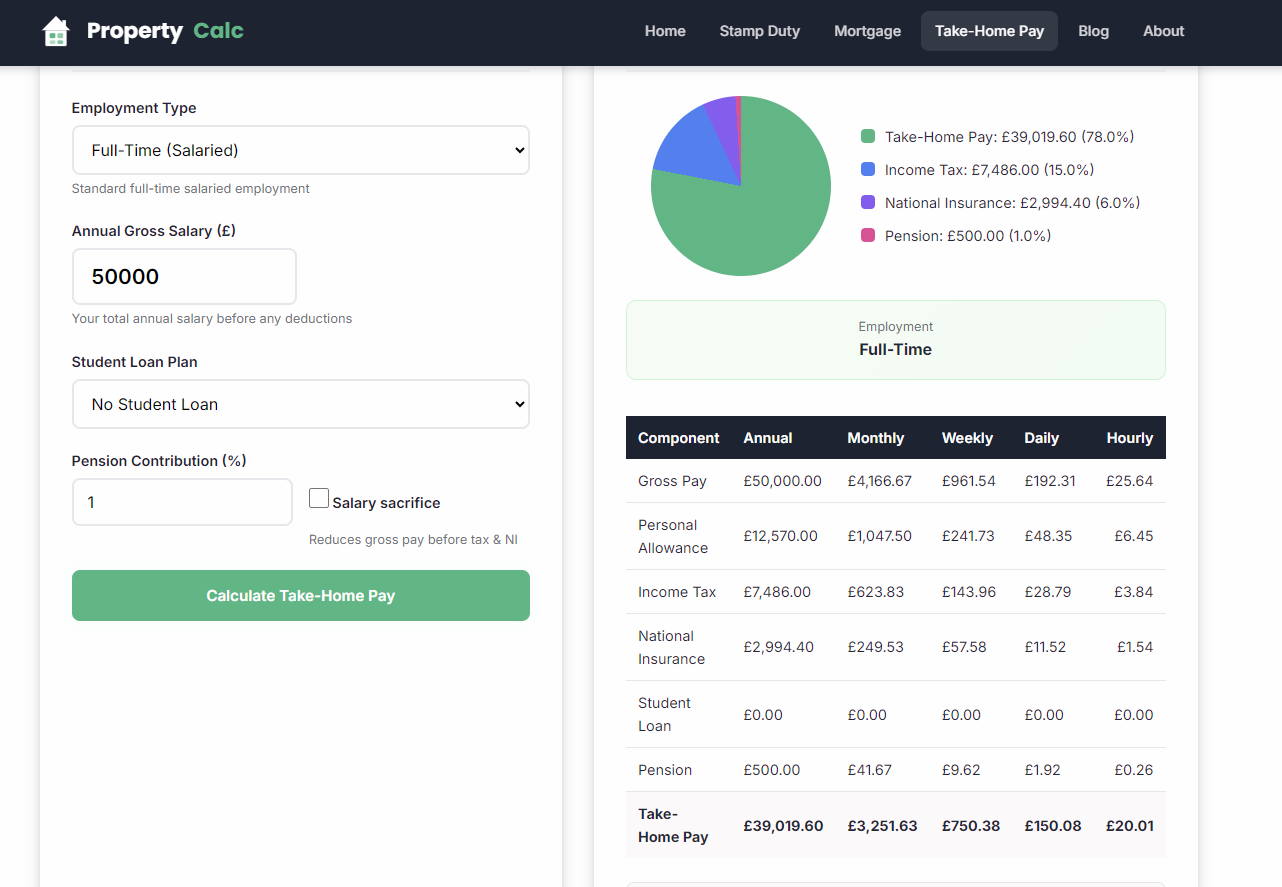1282x887 pixels.
Task: Click the £750.38 weekly take-home cell
Action: pos(970,826)
